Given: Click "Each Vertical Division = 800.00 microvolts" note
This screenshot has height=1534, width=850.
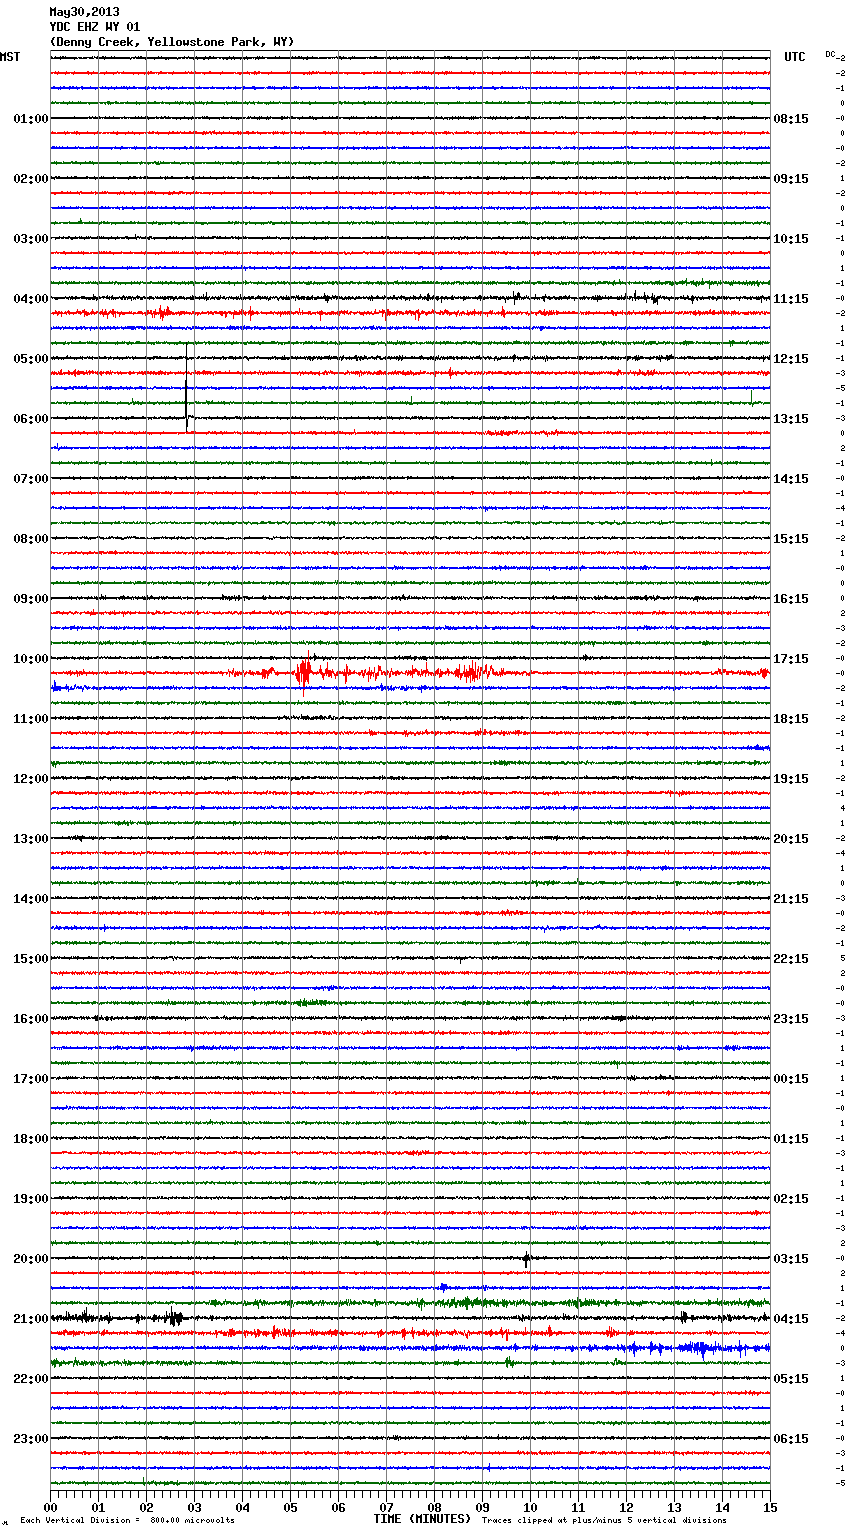Looking at the screenshot, I should click(128, 1520).
